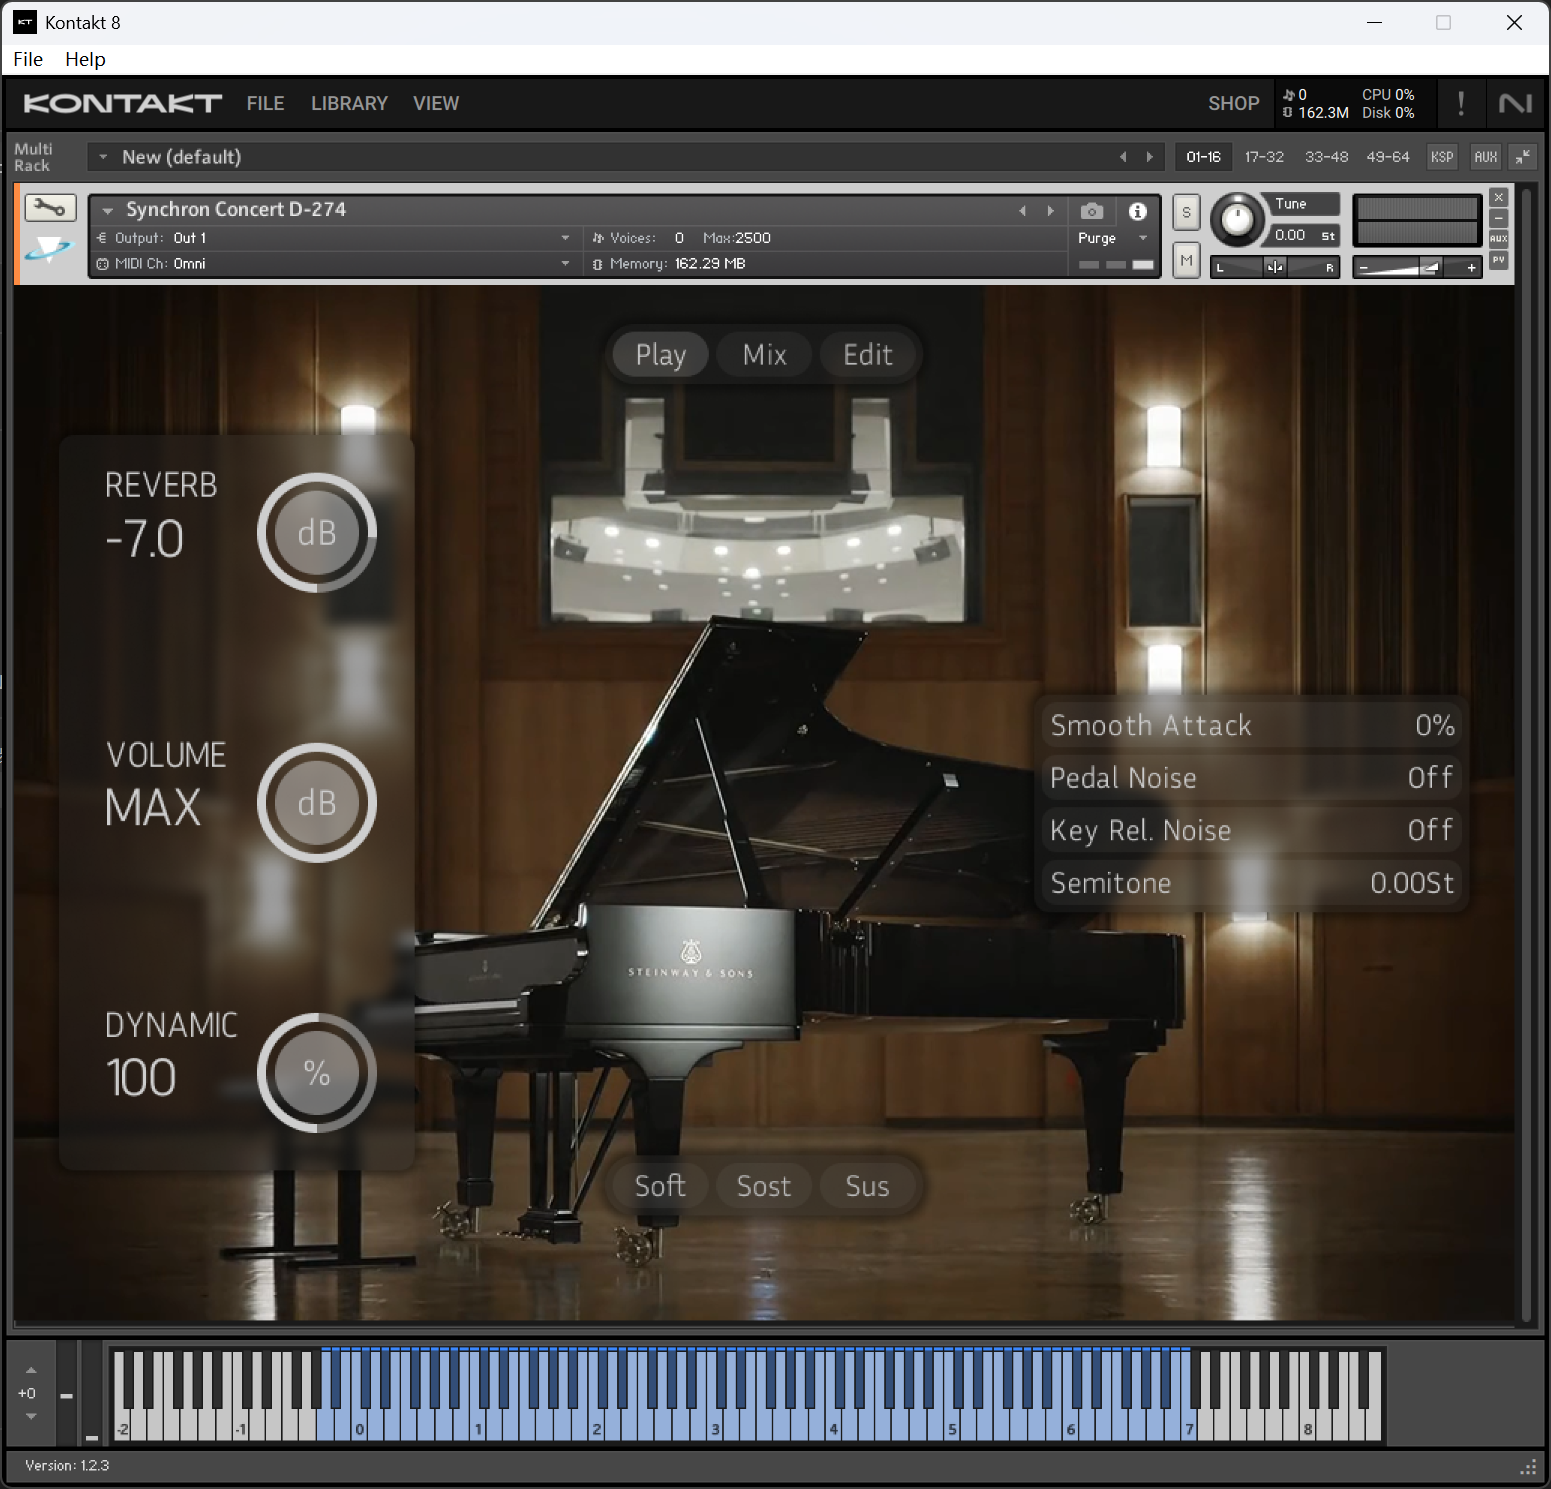Image resolution: width=1551 pixels, height=1489 pixels.
Task: Open the File menu in menu bar
Action: click(28, 59)
